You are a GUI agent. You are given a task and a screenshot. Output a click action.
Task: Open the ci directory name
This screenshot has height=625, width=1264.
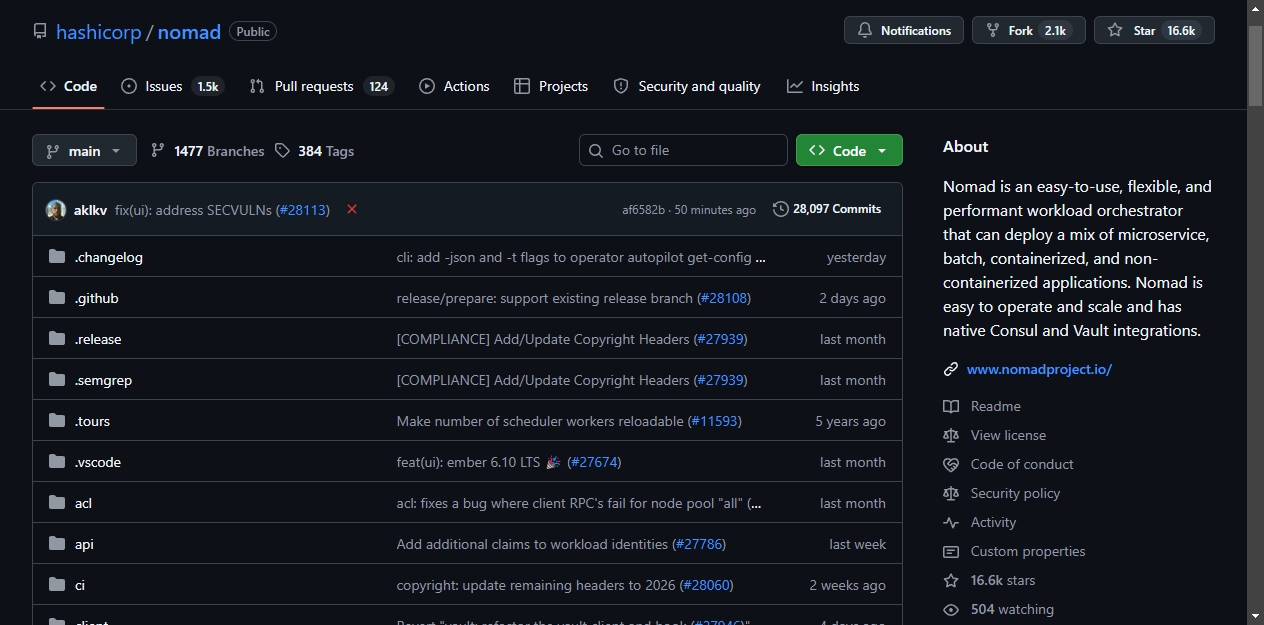click(x=80, y=585)
